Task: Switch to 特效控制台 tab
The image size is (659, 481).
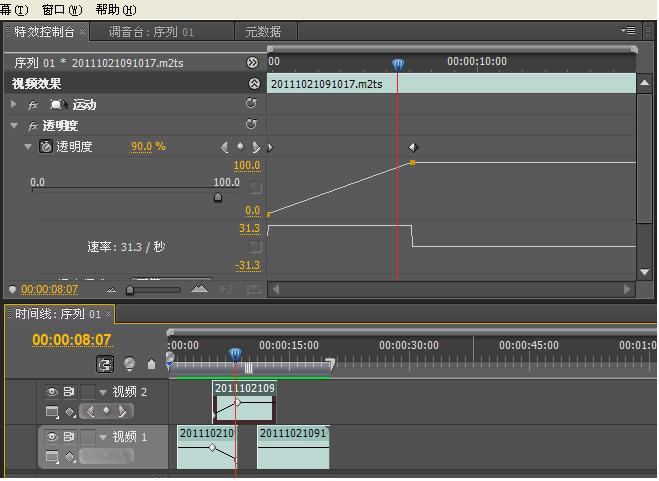Action: 45,32
